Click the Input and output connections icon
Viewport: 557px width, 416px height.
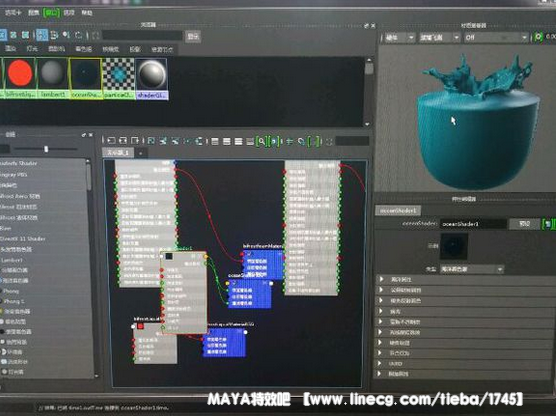123,141
